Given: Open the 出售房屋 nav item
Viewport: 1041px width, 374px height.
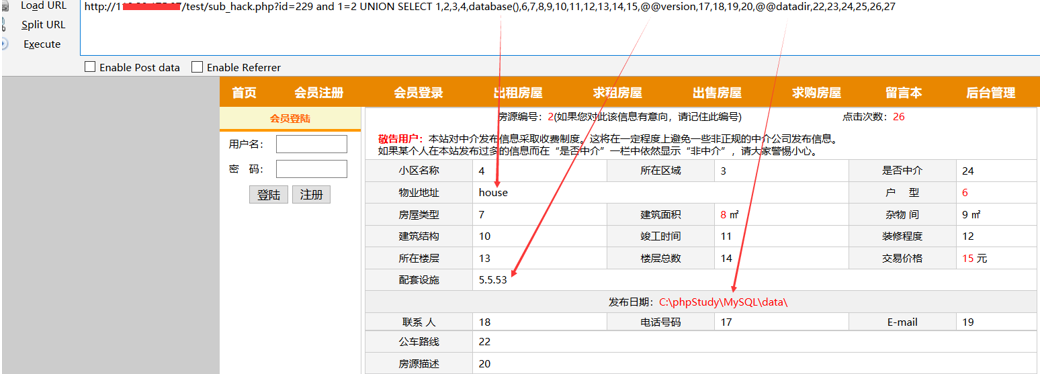Looking at the screenshot, I should pos(717,93).
